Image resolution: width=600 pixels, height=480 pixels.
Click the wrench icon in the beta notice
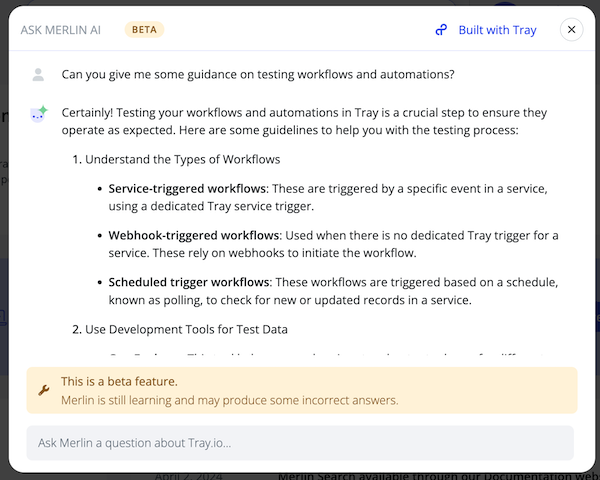tap(43, 390)
